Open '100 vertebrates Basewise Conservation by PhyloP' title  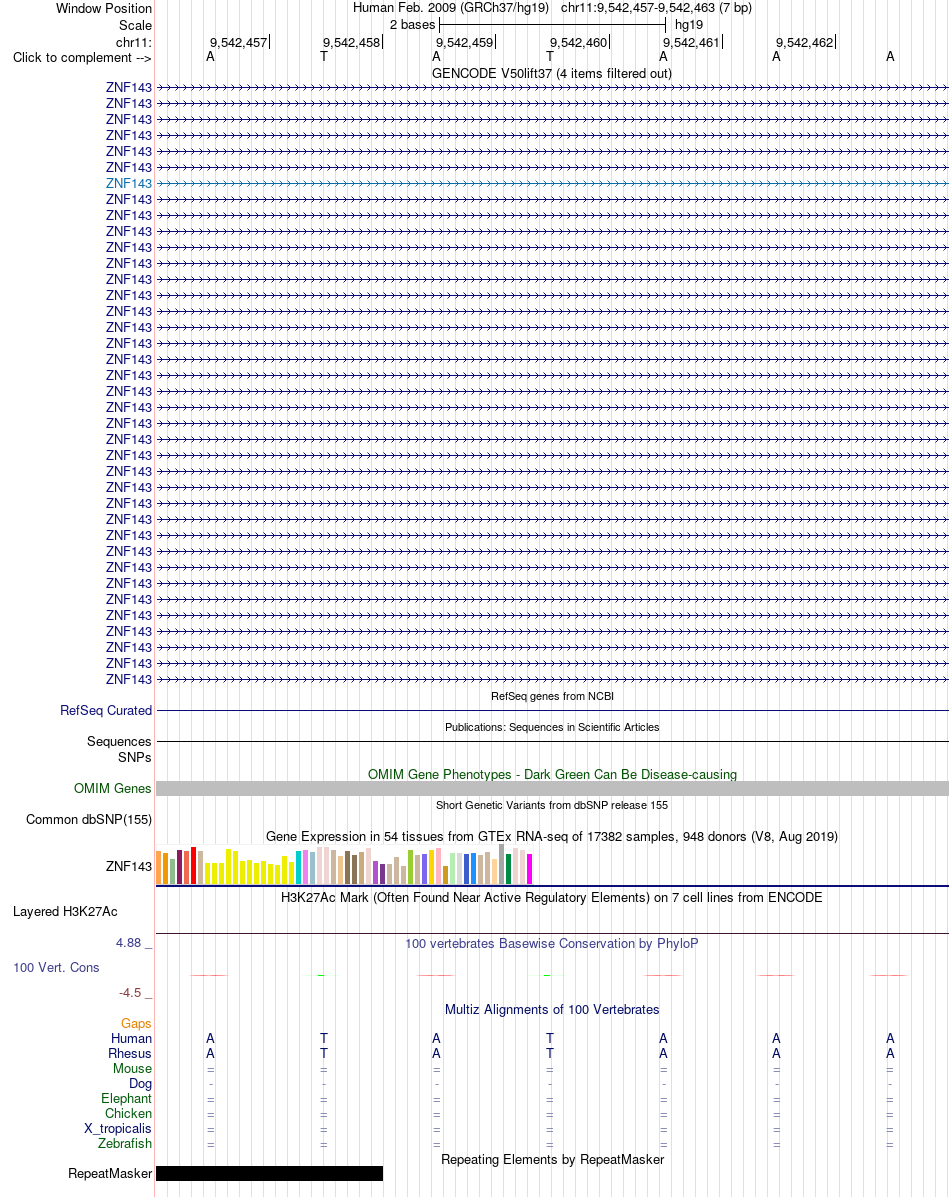pos(552,944)
